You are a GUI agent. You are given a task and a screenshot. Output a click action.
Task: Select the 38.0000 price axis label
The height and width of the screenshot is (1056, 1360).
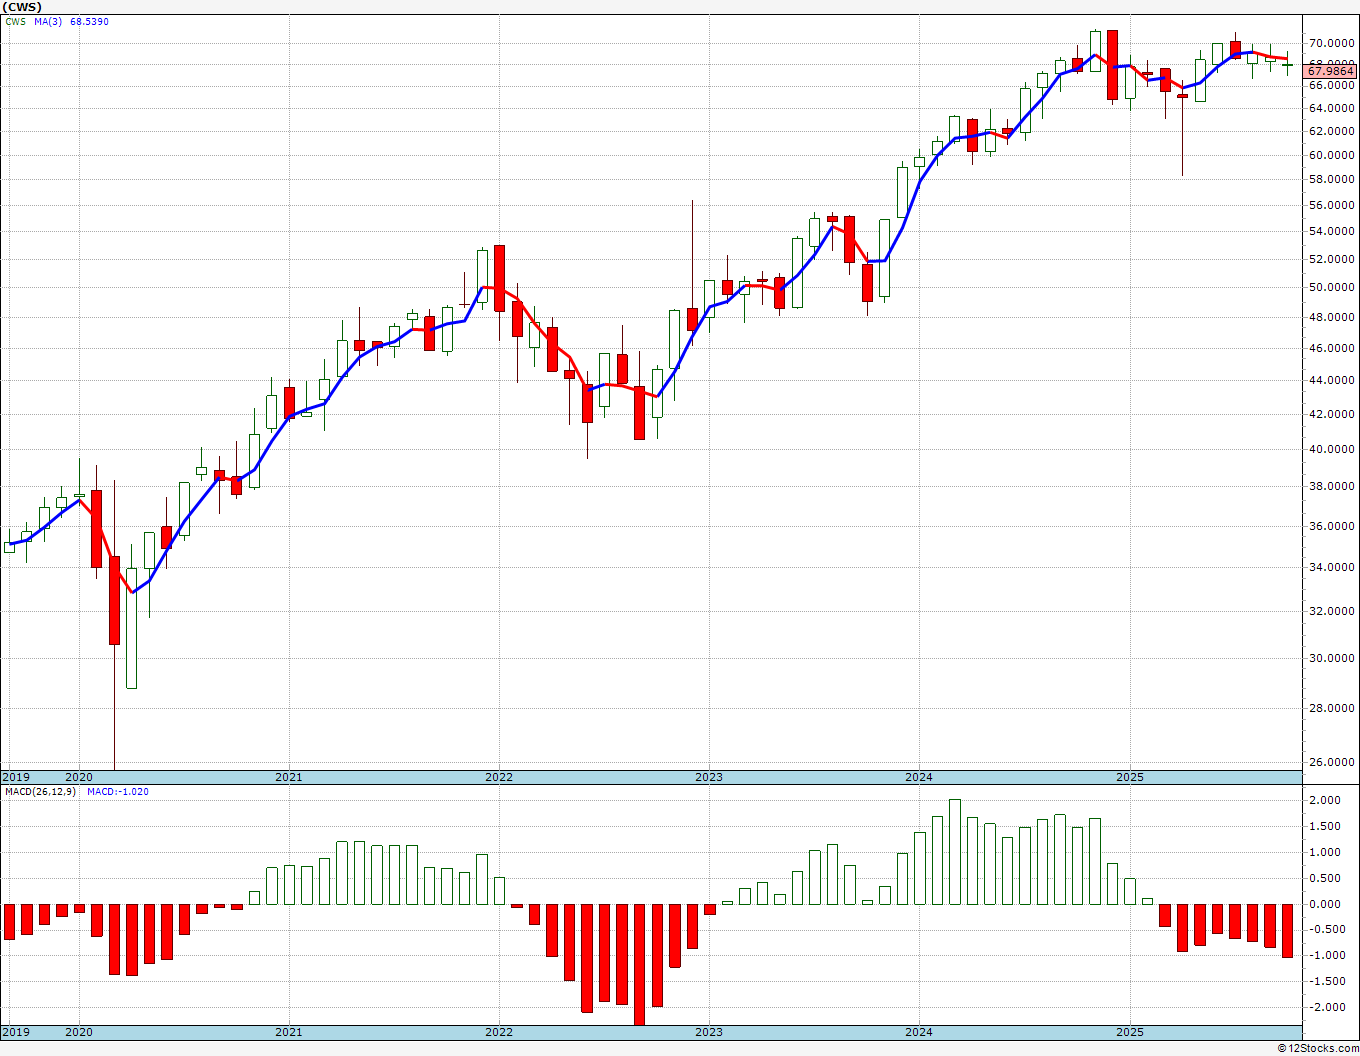point(1332,487)
